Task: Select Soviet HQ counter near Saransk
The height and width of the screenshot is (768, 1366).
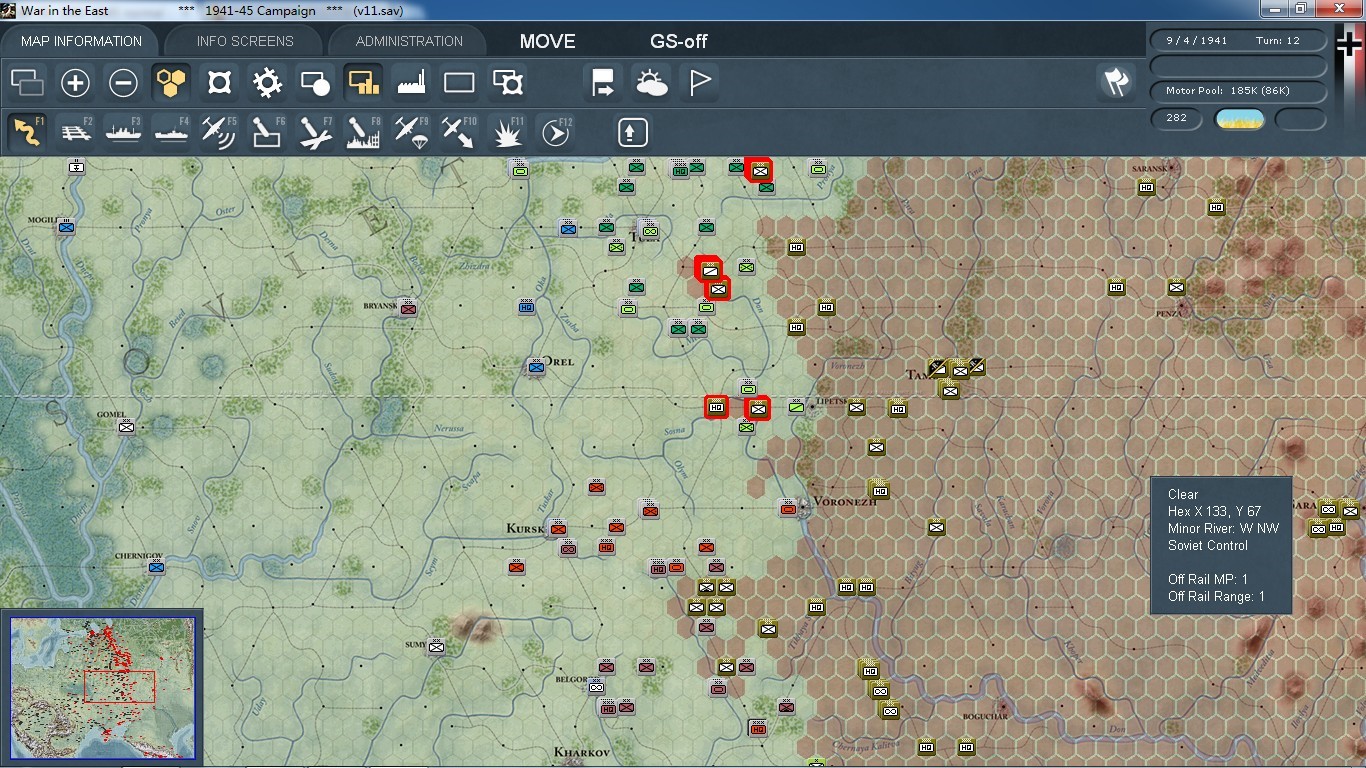Action: (x=1147, y=187)
